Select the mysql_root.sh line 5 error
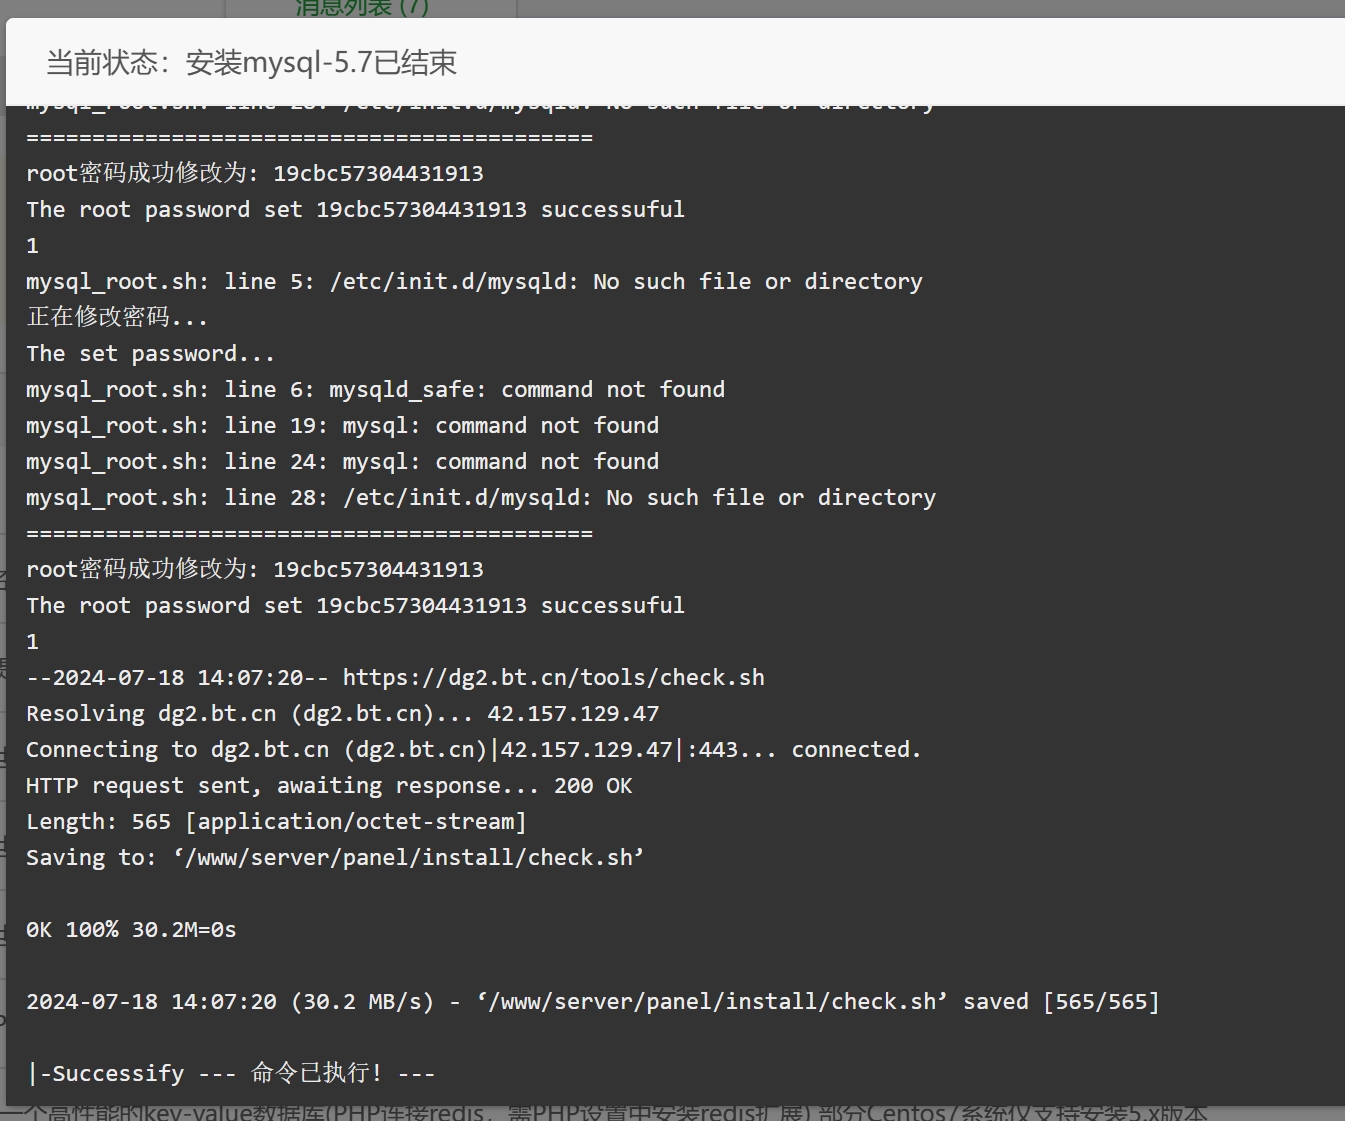 474,282
